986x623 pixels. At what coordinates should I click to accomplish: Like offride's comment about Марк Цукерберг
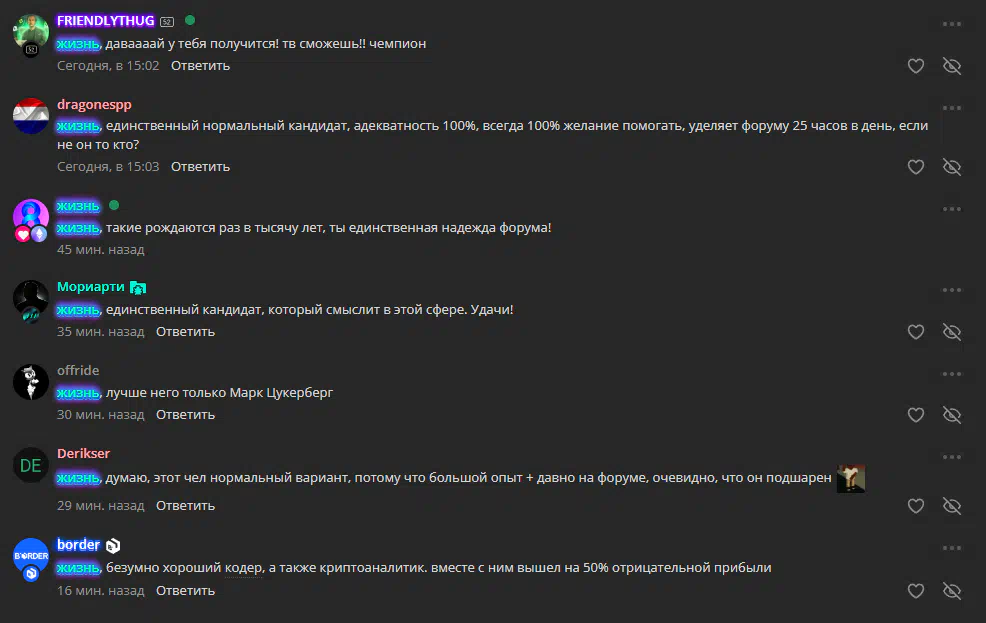click(916, 415)
